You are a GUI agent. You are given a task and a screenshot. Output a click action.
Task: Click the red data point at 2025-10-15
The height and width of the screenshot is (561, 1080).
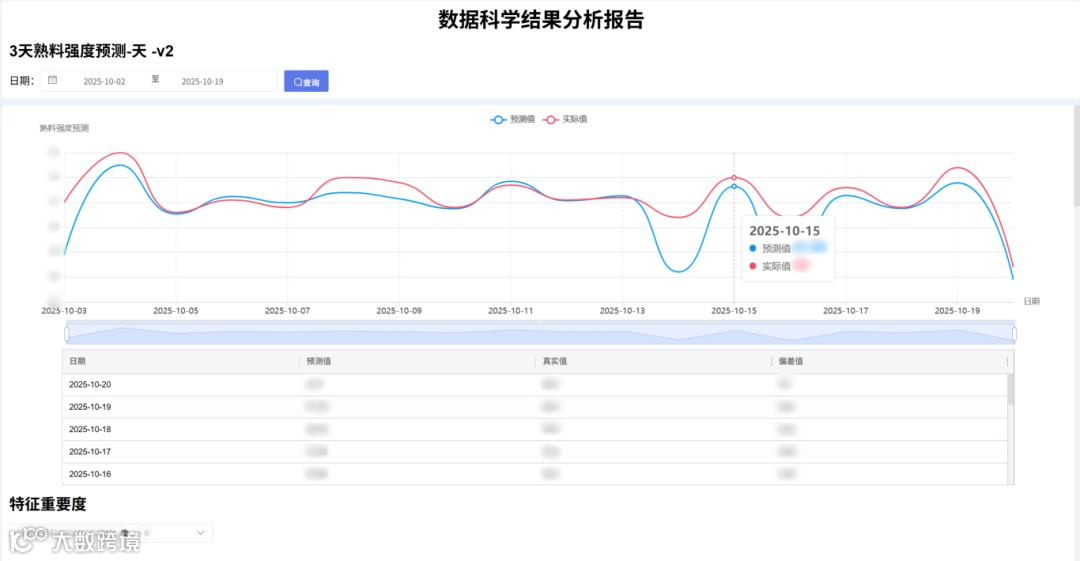point(734,178)
